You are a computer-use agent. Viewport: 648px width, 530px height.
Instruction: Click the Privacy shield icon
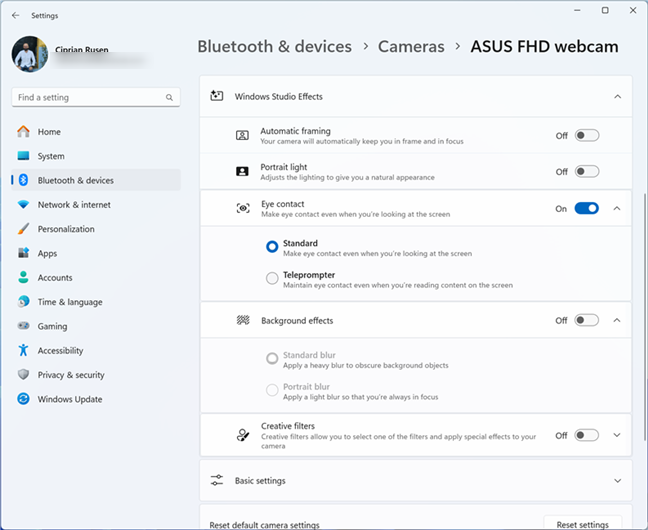coord(24,375)
